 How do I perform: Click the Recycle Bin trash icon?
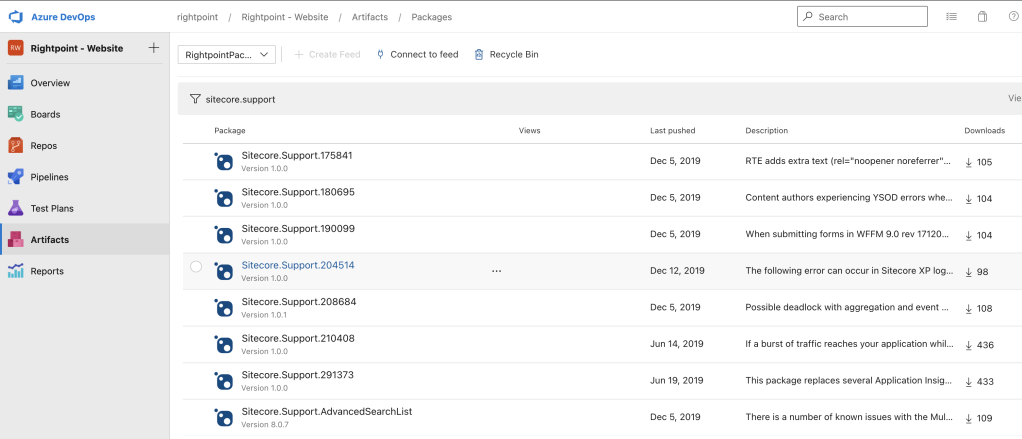pos(479,55)
